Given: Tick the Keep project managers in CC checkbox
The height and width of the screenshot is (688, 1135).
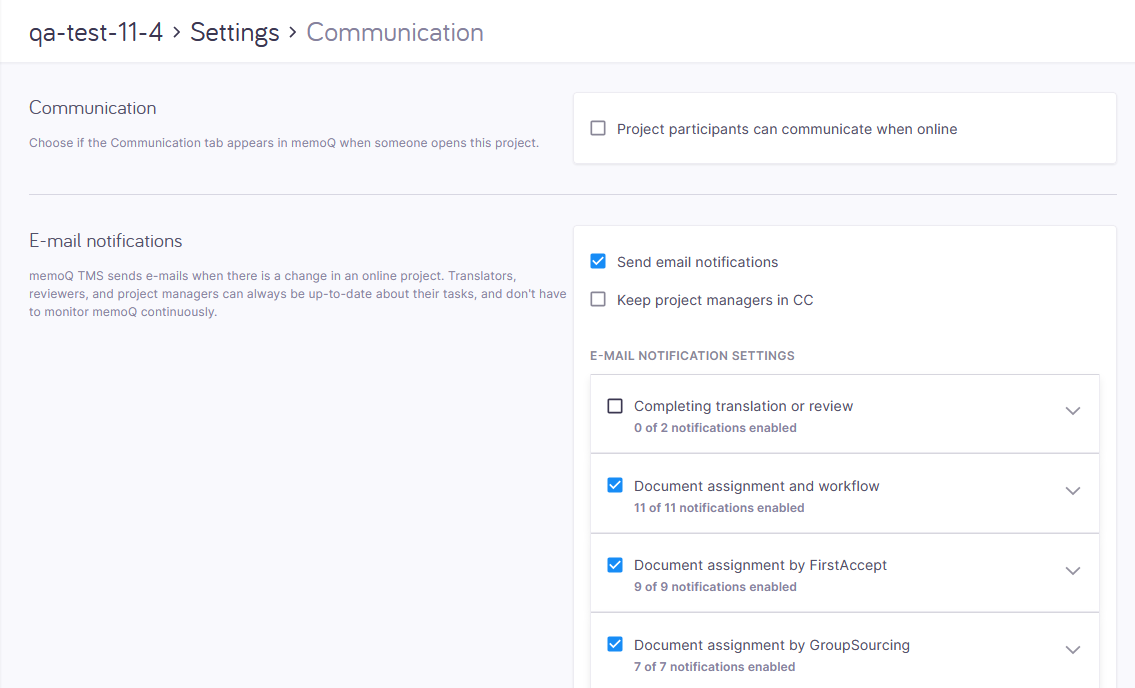Looking at the screenshot, I should point(598,300).
